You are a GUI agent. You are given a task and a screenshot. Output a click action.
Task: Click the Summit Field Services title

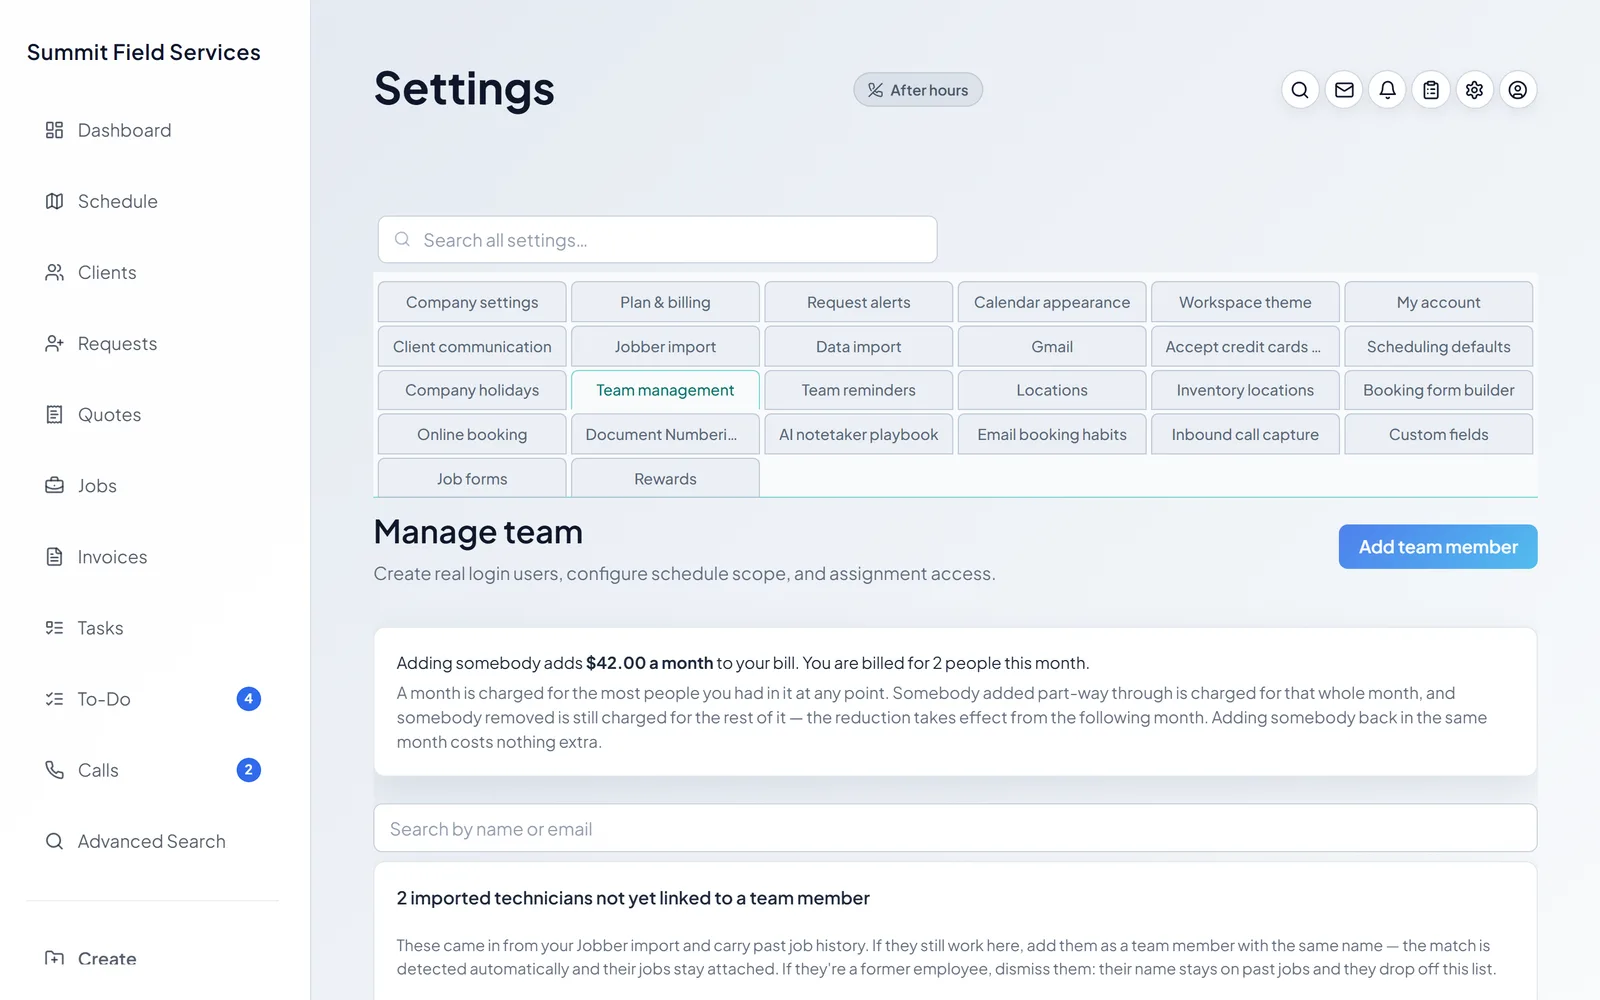[x=144, y=52]
